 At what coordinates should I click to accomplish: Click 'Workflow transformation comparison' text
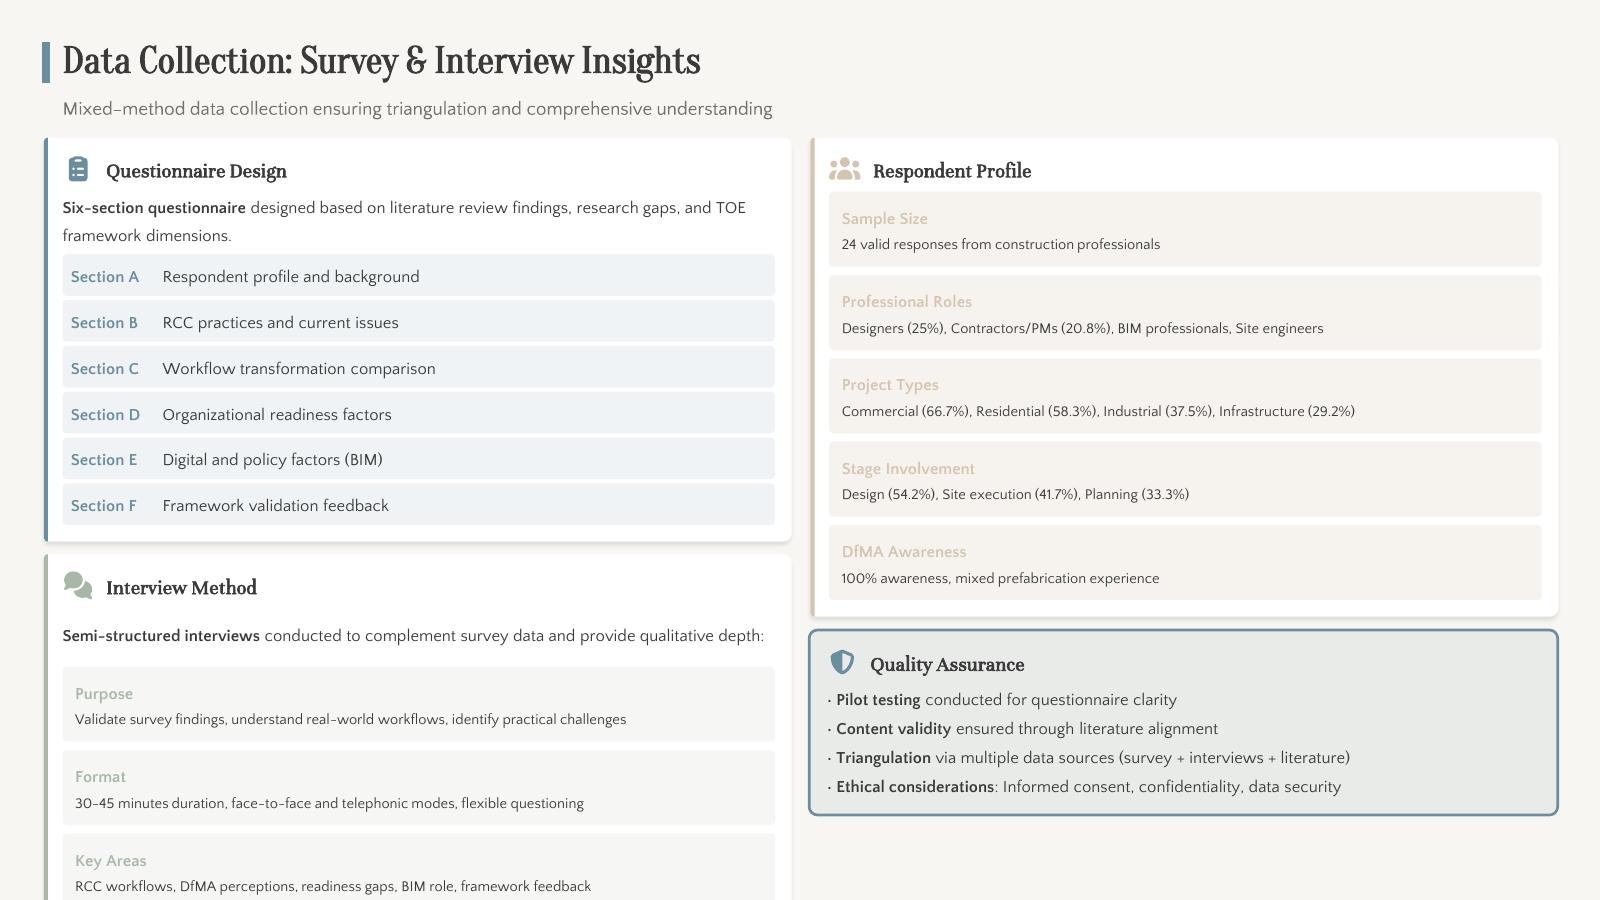(x=299, y=369)
